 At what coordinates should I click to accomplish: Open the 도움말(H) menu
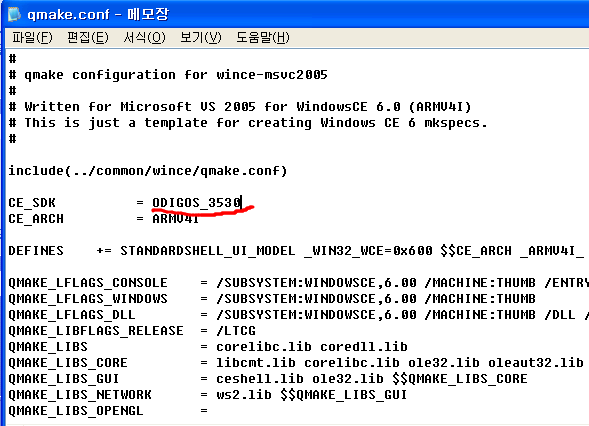coord(263,38)
